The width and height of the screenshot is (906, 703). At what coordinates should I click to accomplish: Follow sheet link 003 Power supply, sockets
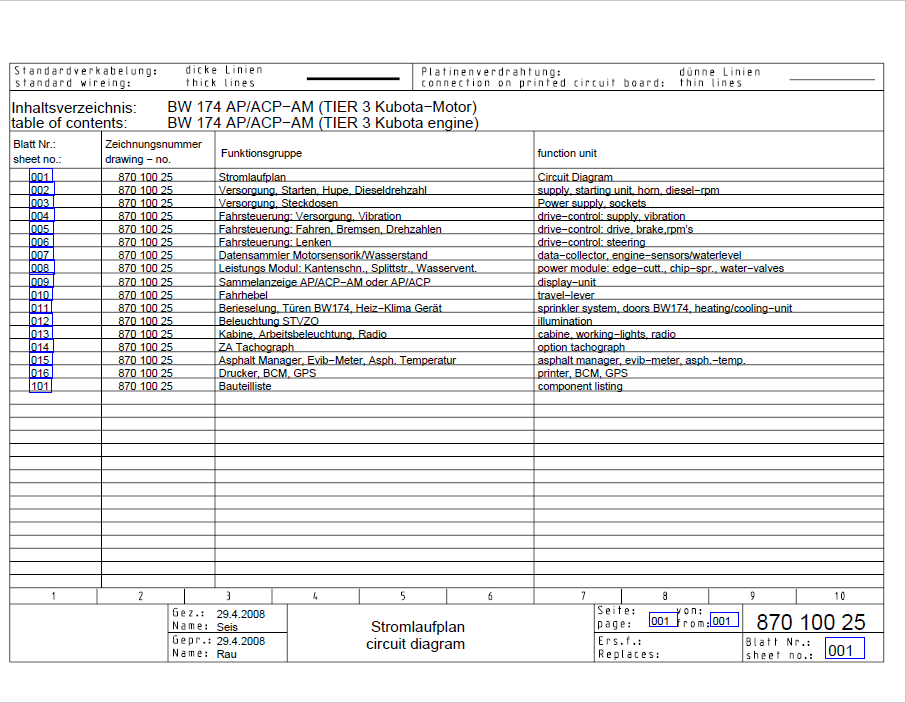point(42,203)
